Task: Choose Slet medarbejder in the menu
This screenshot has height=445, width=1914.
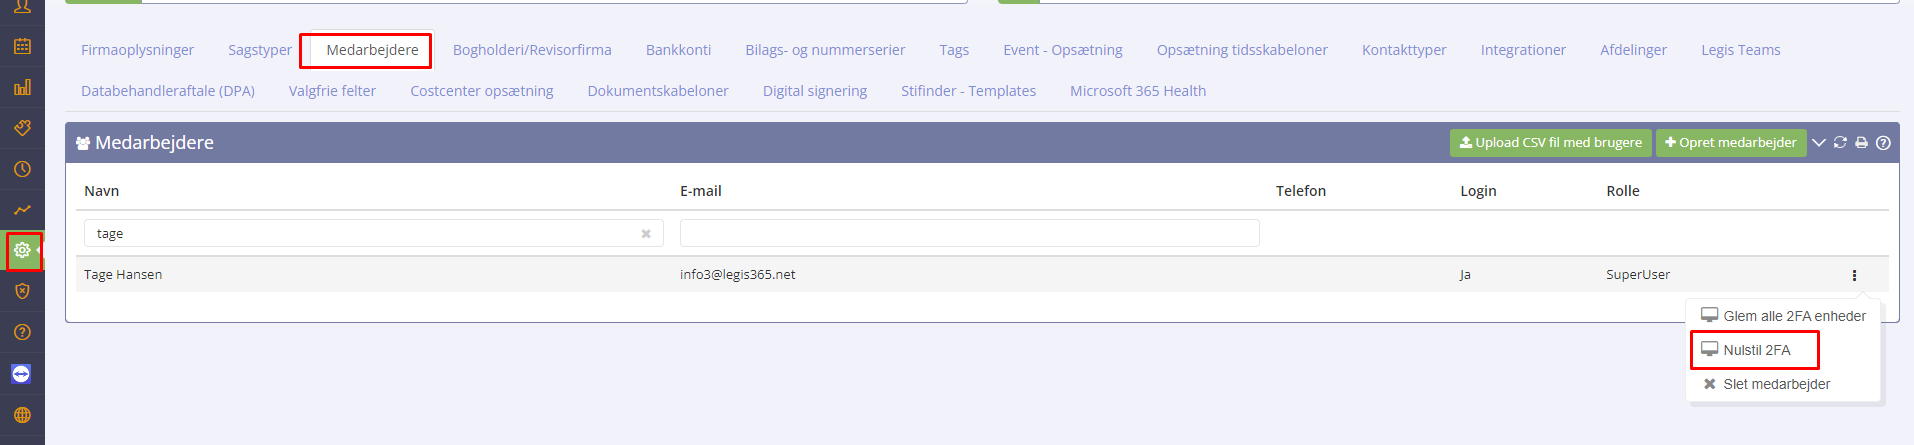Action: coord(1776,384)
